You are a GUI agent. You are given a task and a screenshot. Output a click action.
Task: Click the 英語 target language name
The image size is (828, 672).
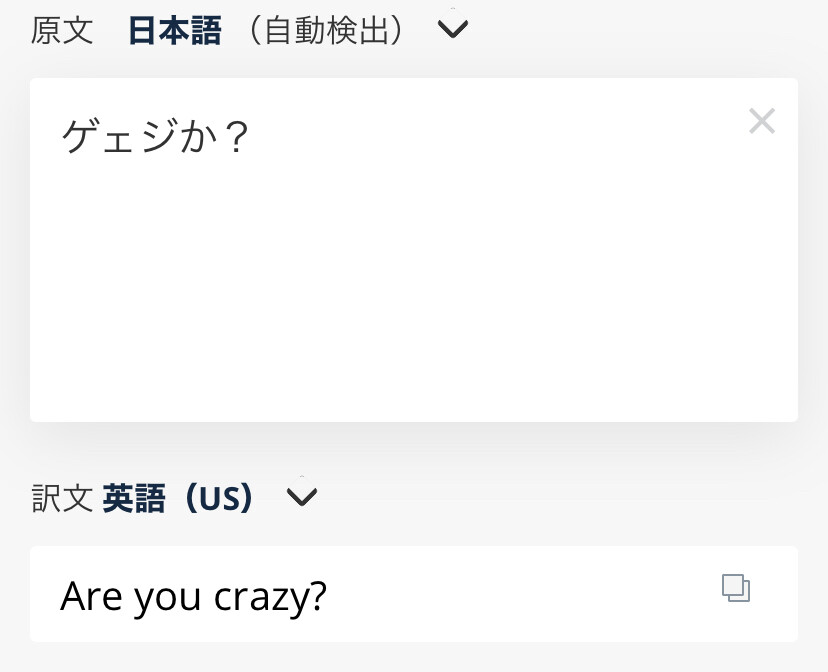pos(134,497)
